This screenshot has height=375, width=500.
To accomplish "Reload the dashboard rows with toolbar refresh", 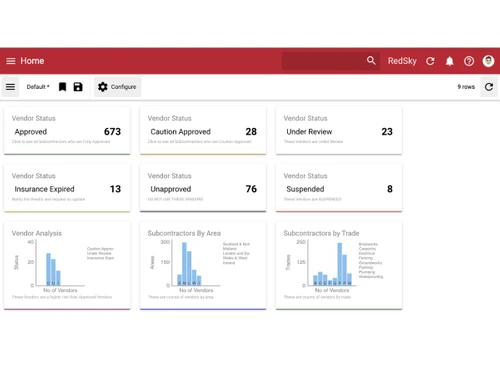I will click(489, 87).
